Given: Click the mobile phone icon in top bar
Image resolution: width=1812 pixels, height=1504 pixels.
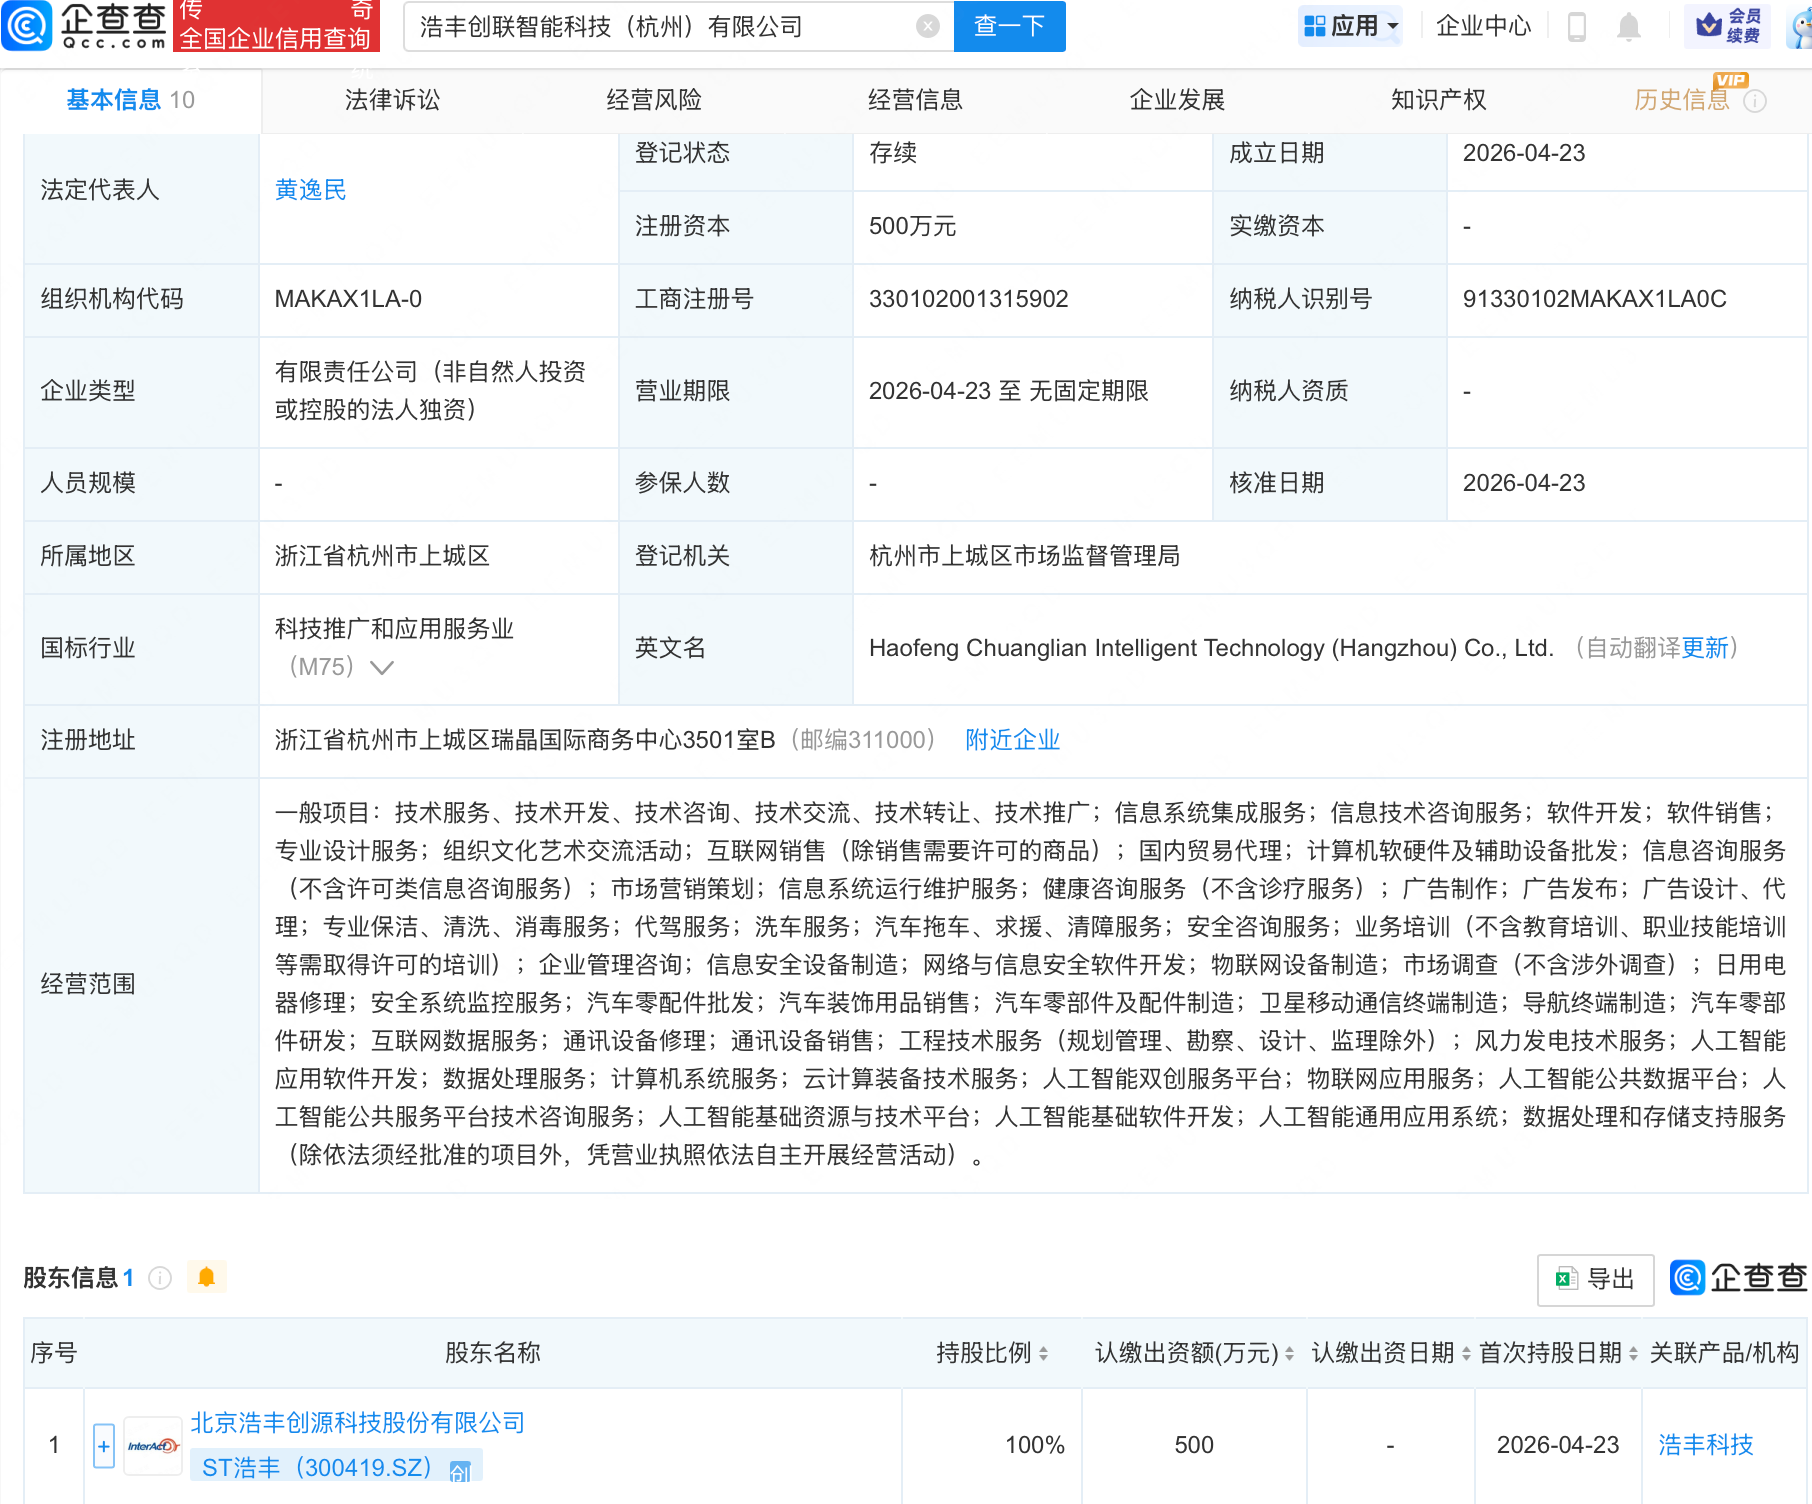Looking at the screenshot, I should pyautogui.click(x=1578, y=27).
